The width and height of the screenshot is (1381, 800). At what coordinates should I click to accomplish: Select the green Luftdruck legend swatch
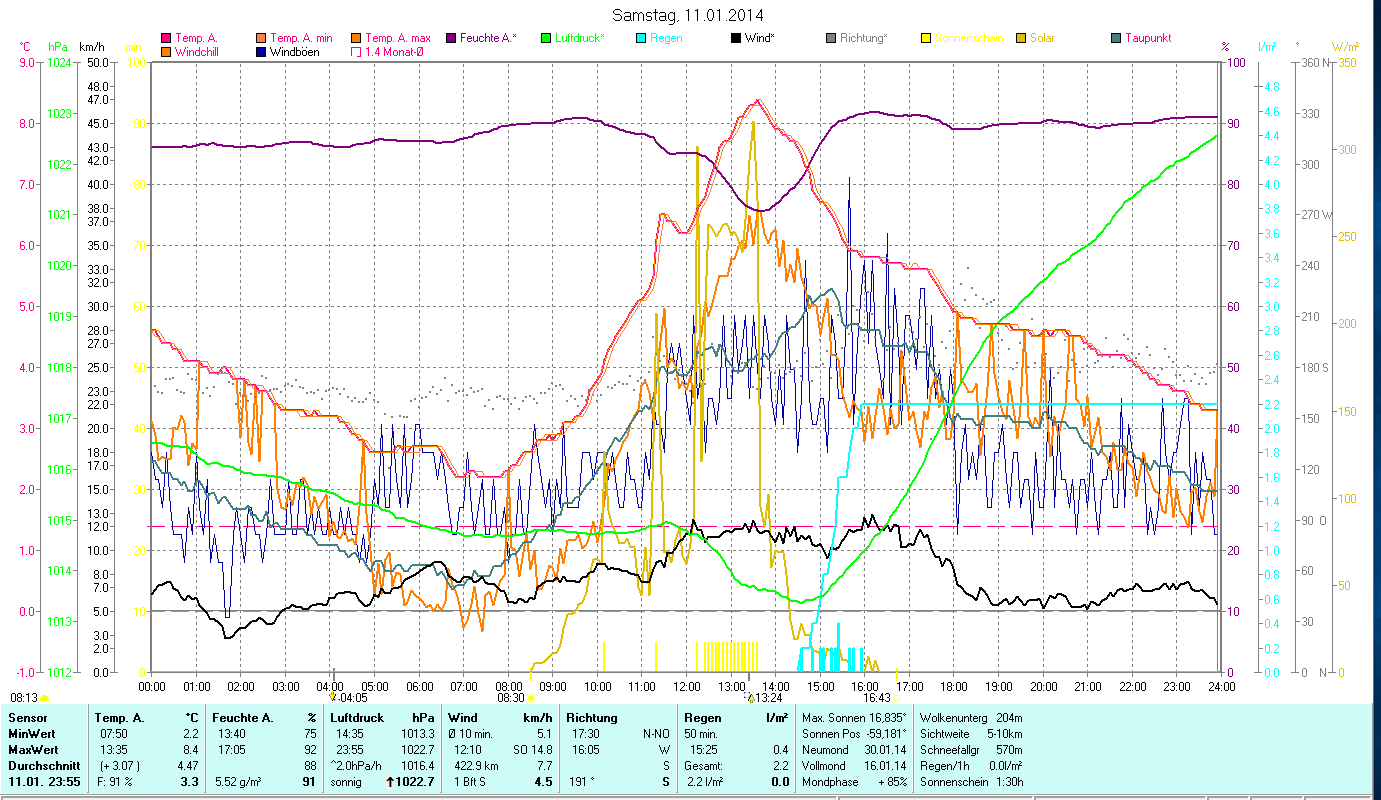pyautogui.click(x=545, y=39)
